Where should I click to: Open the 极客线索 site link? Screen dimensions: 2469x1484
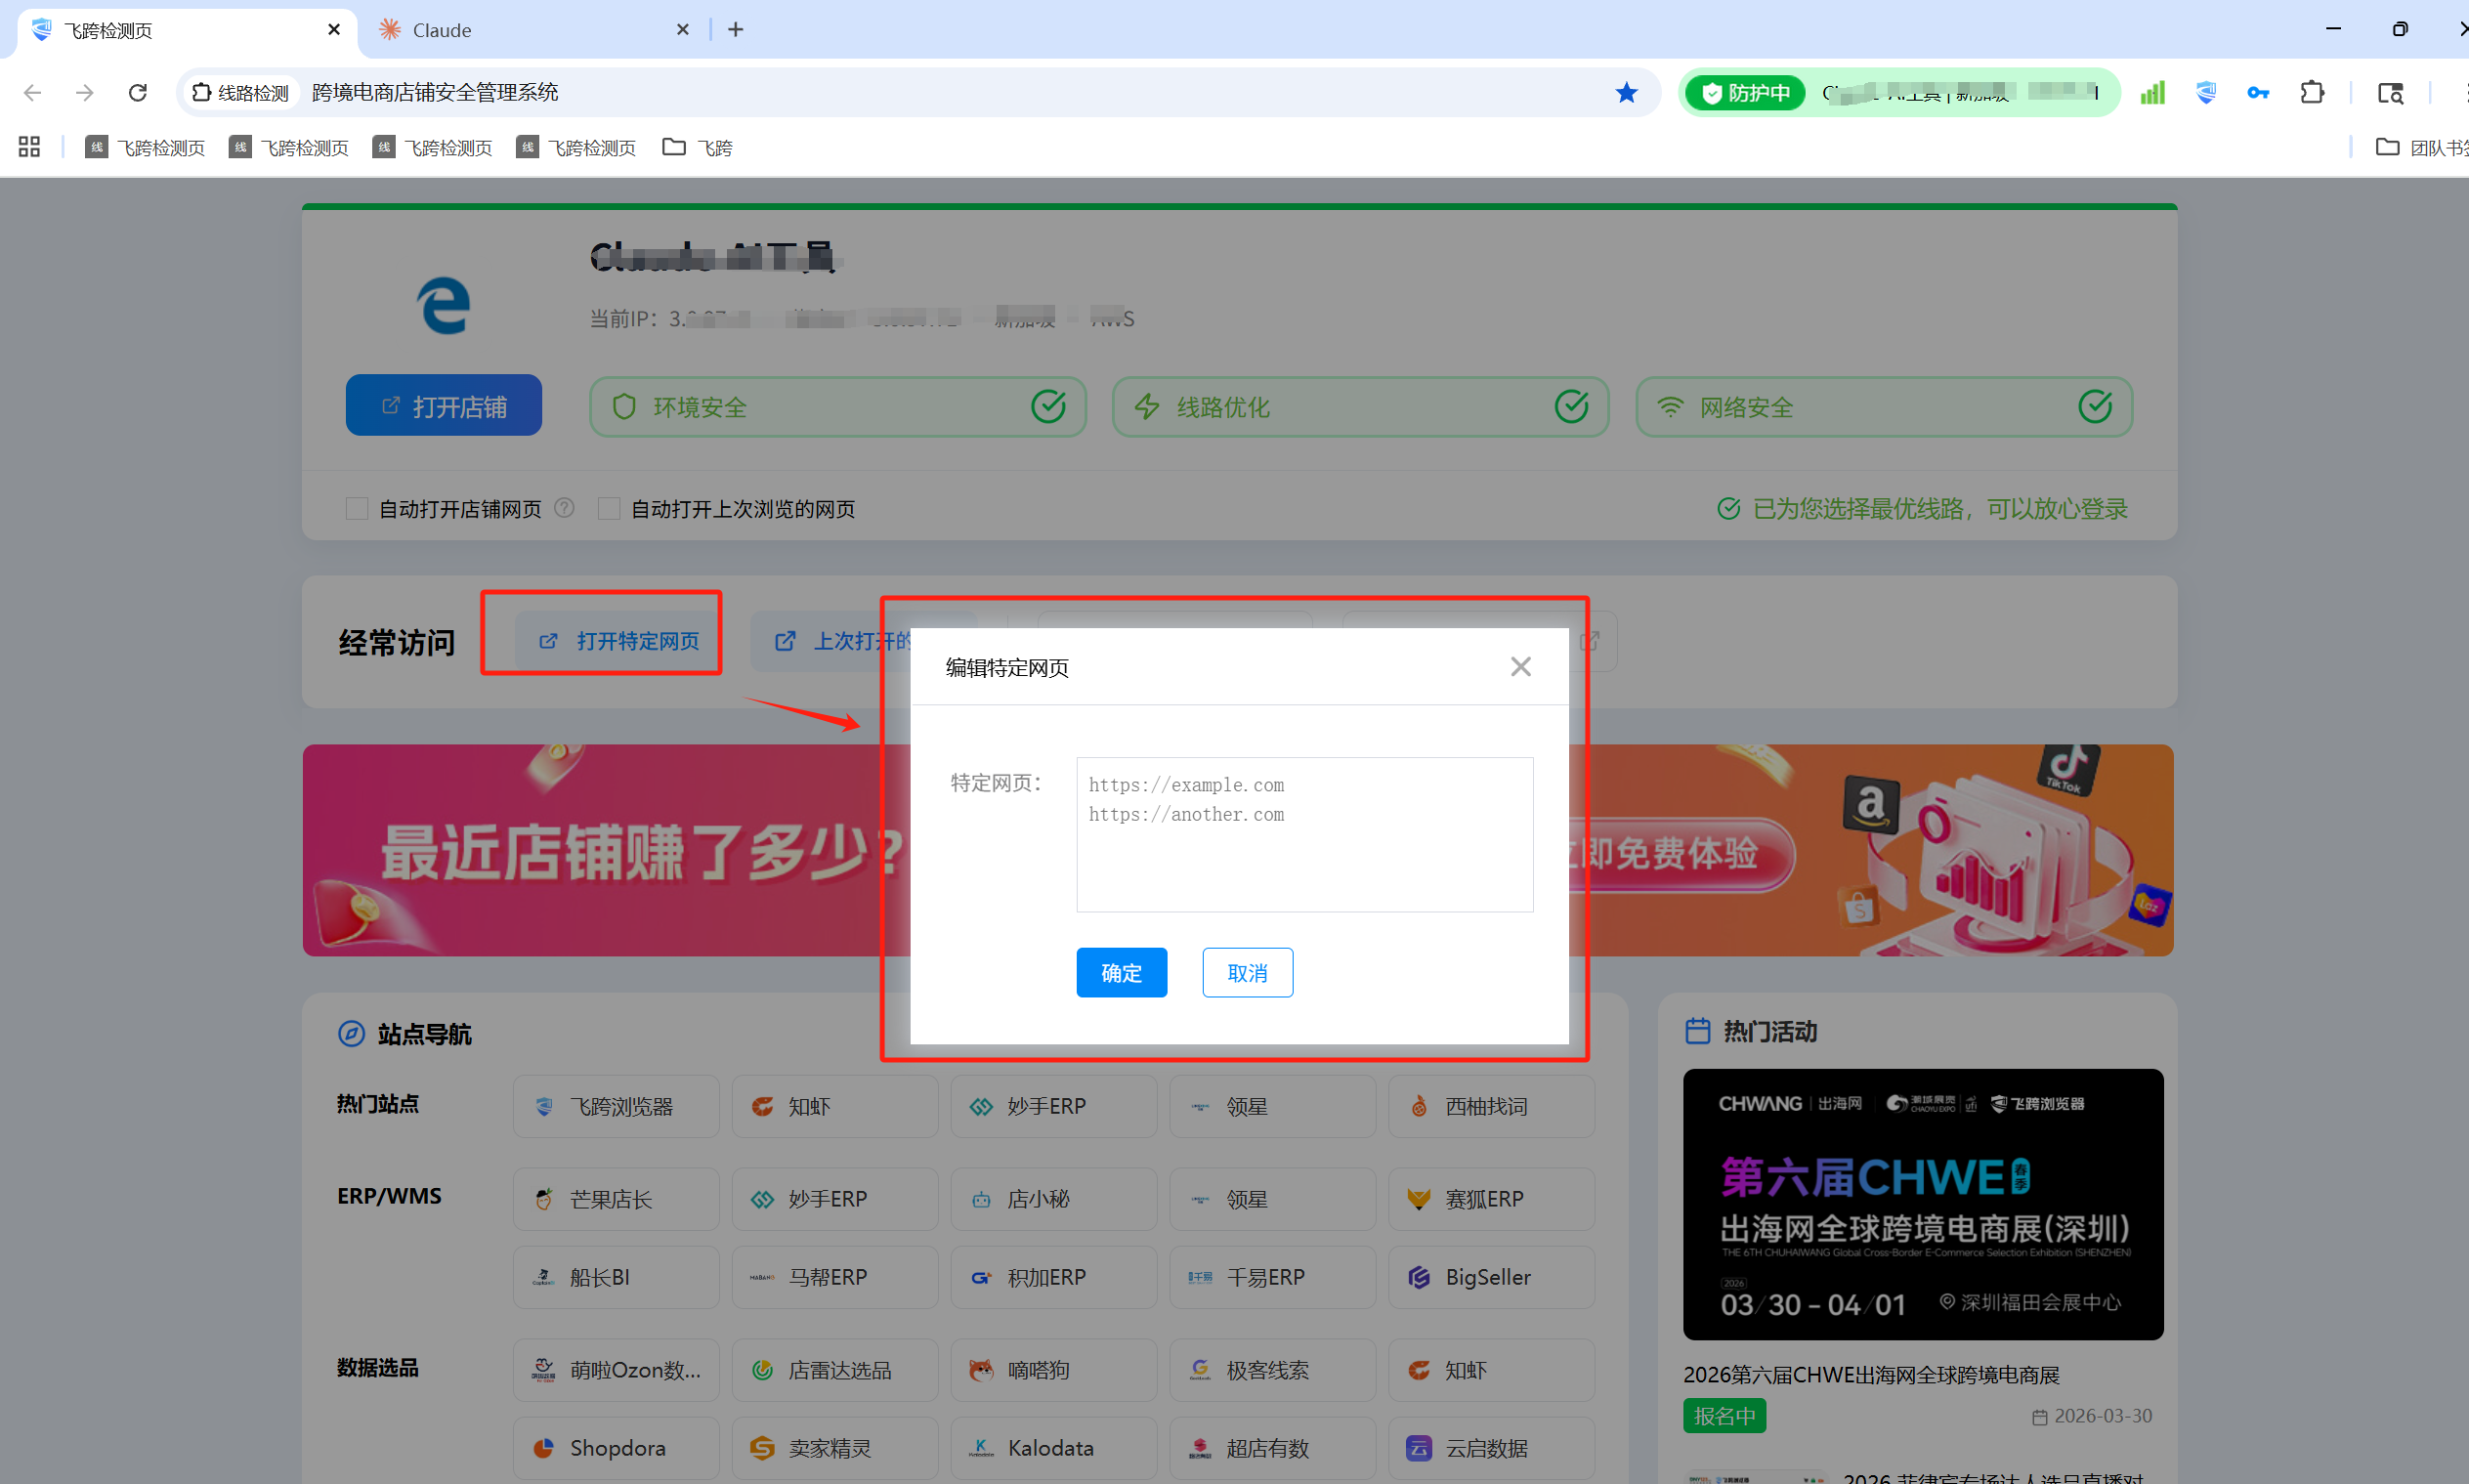[x=1273, y=1370]
